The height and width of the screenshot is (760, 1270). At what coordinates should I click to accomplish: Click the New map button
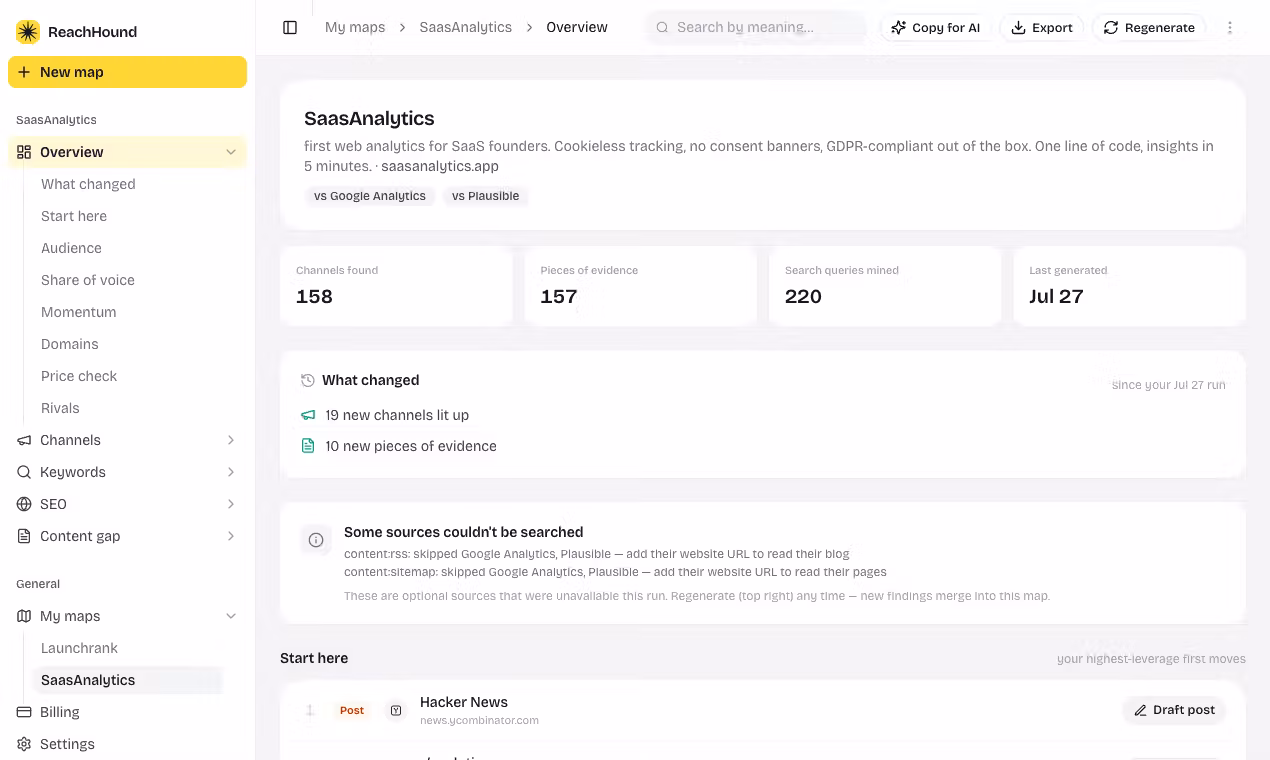pos(127,72)
